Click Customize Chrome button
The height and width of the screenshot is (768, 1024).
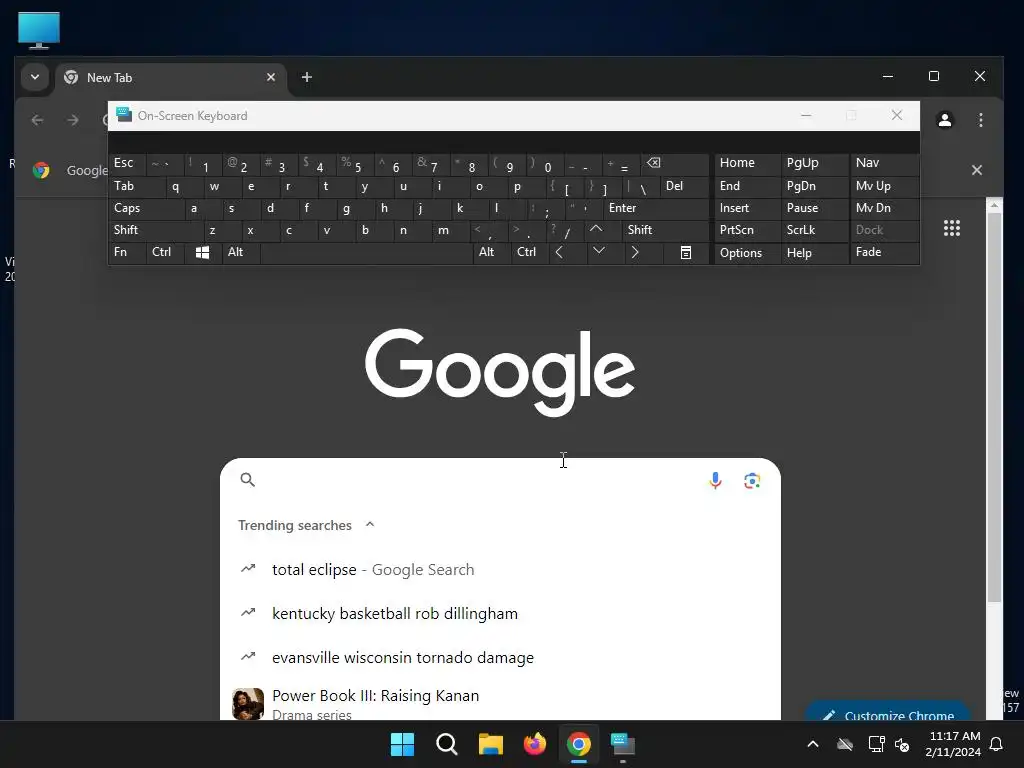pos(887,712)
